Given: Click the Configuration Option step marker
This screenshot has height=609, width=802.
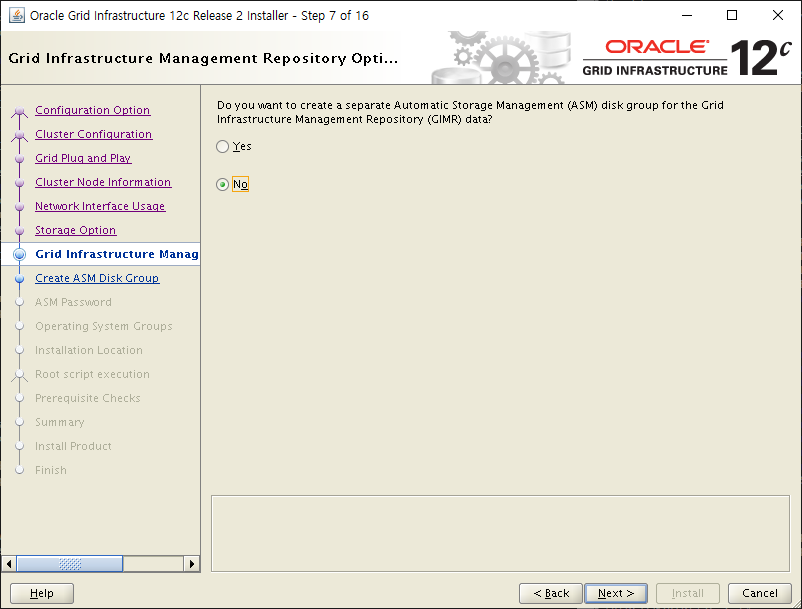Looking at the screenshot, I should [19, 111].
